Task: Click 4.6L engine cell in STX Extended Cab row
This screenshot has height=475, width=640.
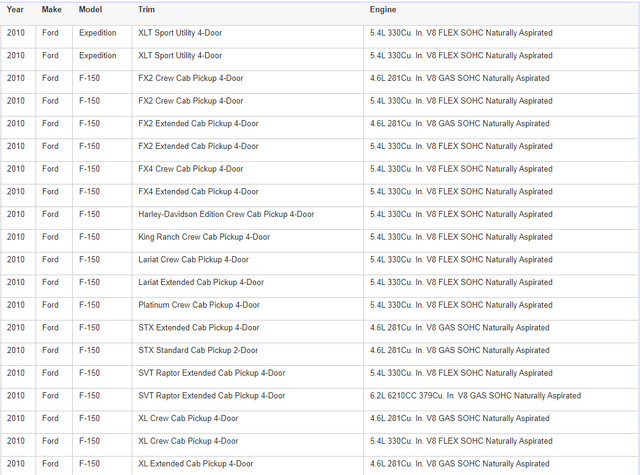Action: (x=460, y=328)
